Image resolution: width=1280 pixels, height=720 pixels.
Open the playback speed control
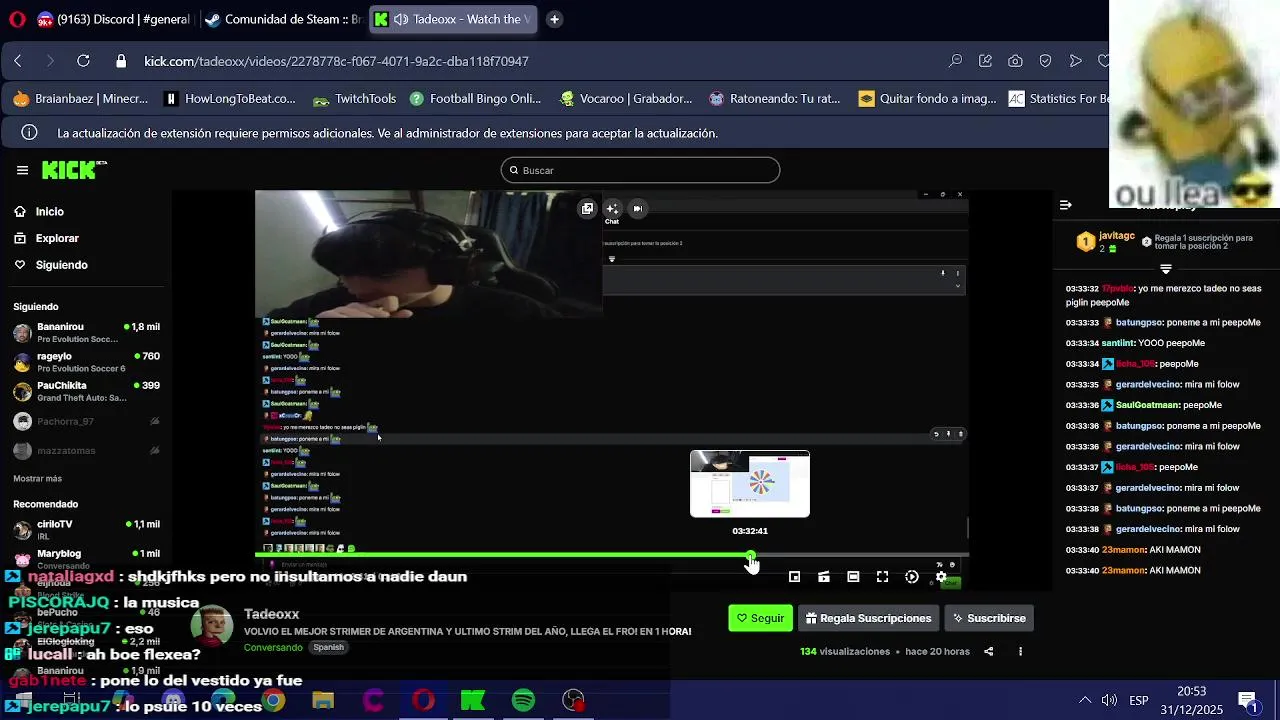pos(912,577)
